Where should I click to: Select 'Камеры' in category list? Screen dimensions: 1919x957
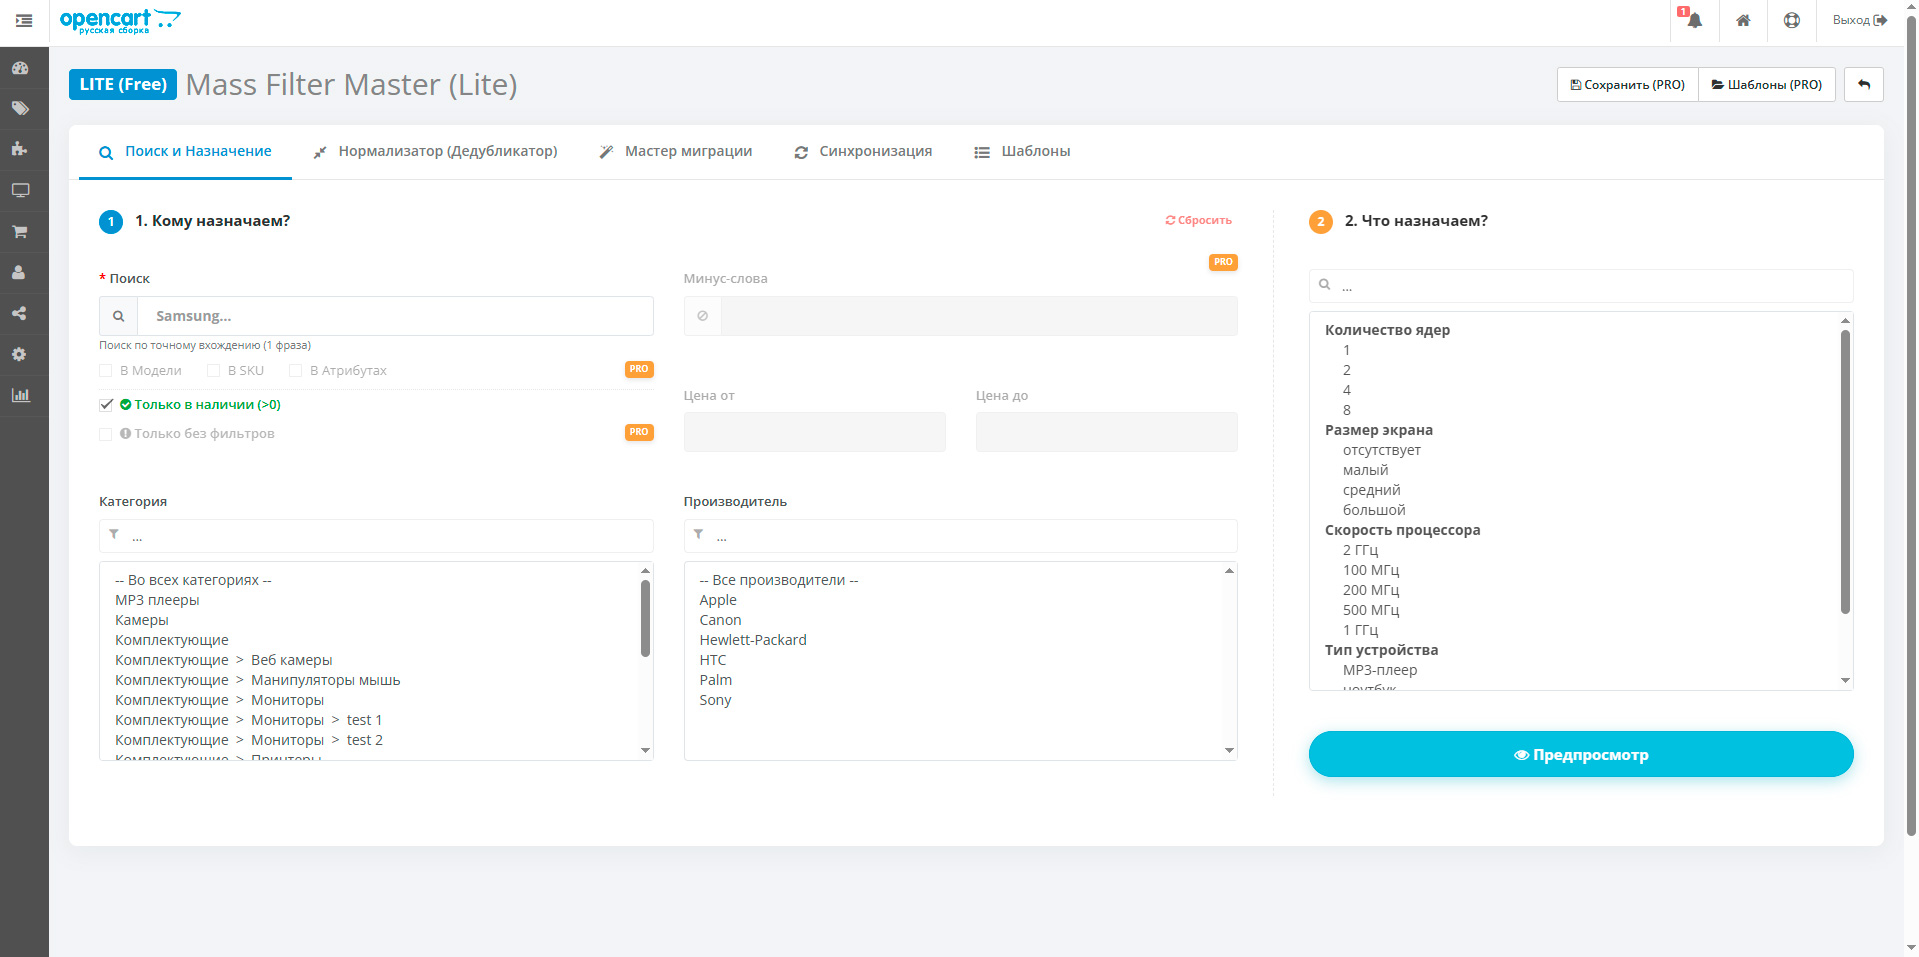pos(142,620)
